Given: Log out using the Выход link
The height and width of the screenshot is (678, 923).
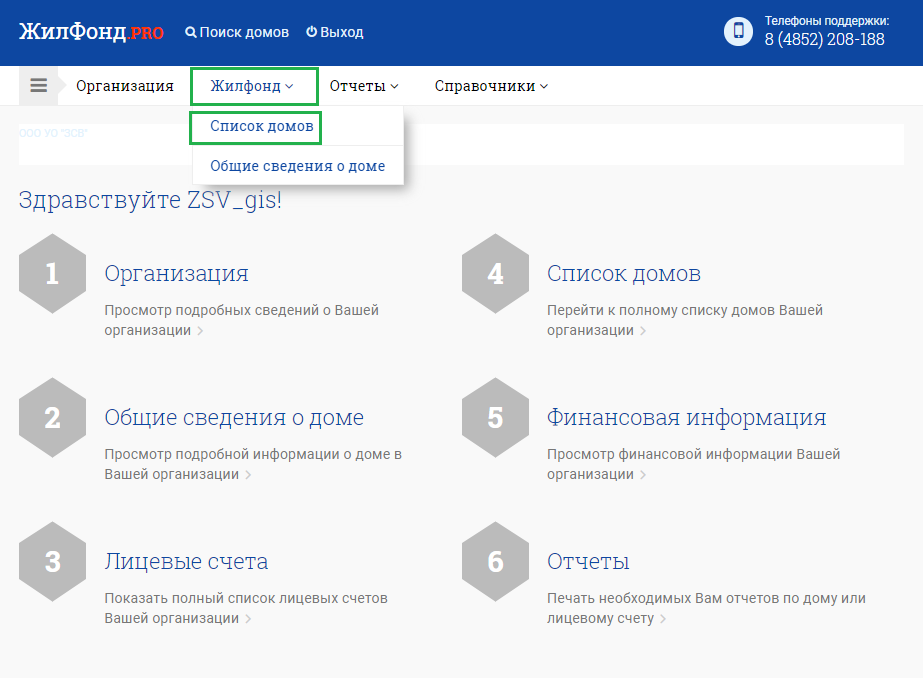Looking at the screenshot, I should pos(335,32).
